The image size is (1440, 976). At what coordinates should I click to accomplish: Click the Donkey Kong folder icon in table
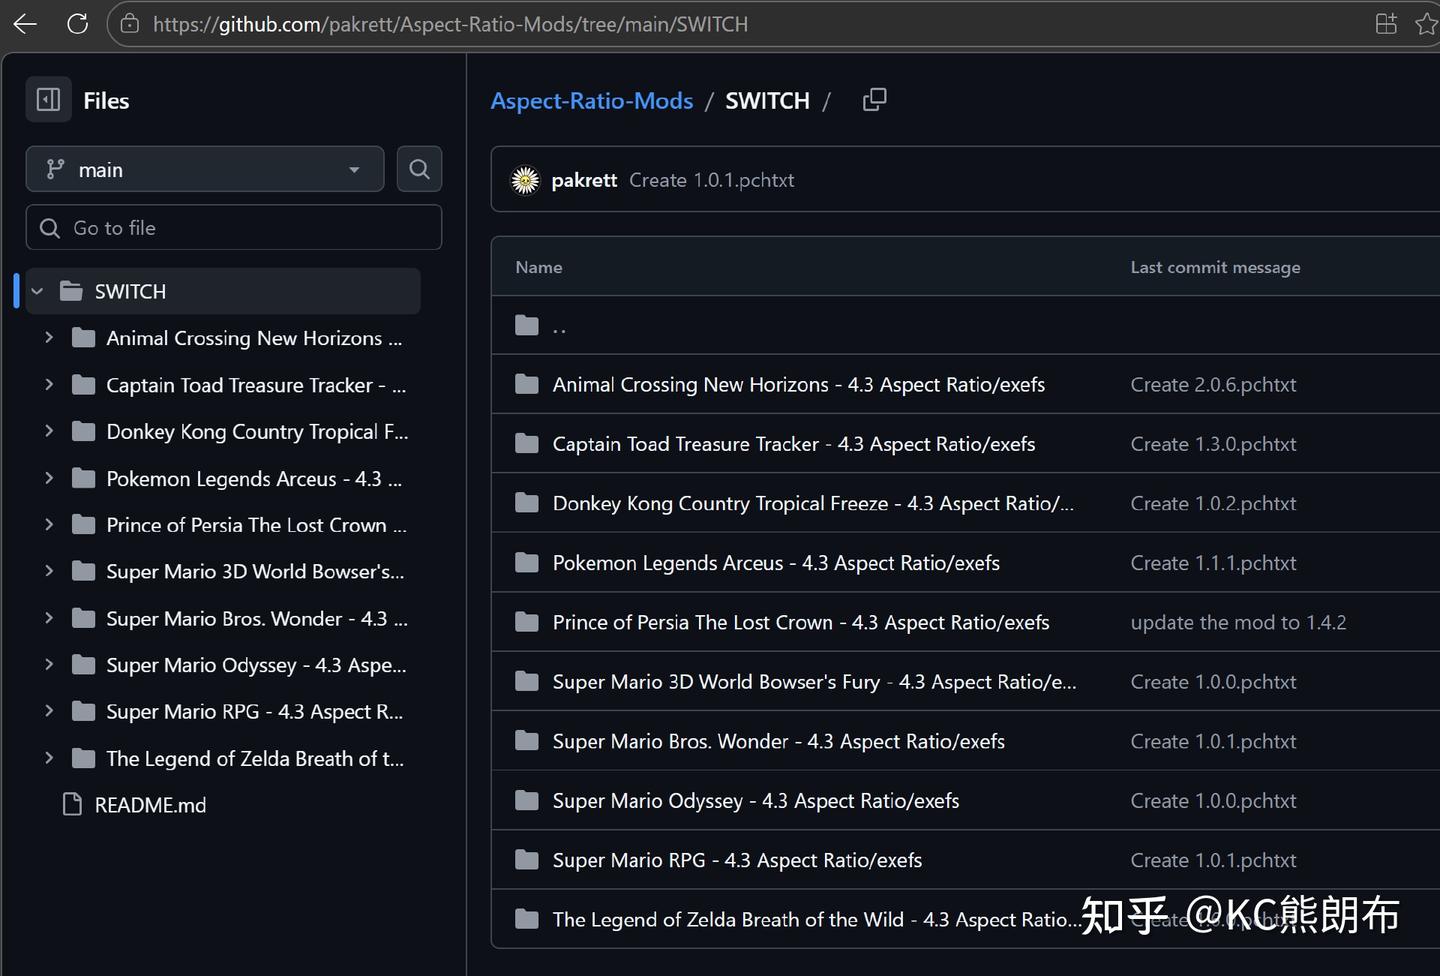click(527, 503)
